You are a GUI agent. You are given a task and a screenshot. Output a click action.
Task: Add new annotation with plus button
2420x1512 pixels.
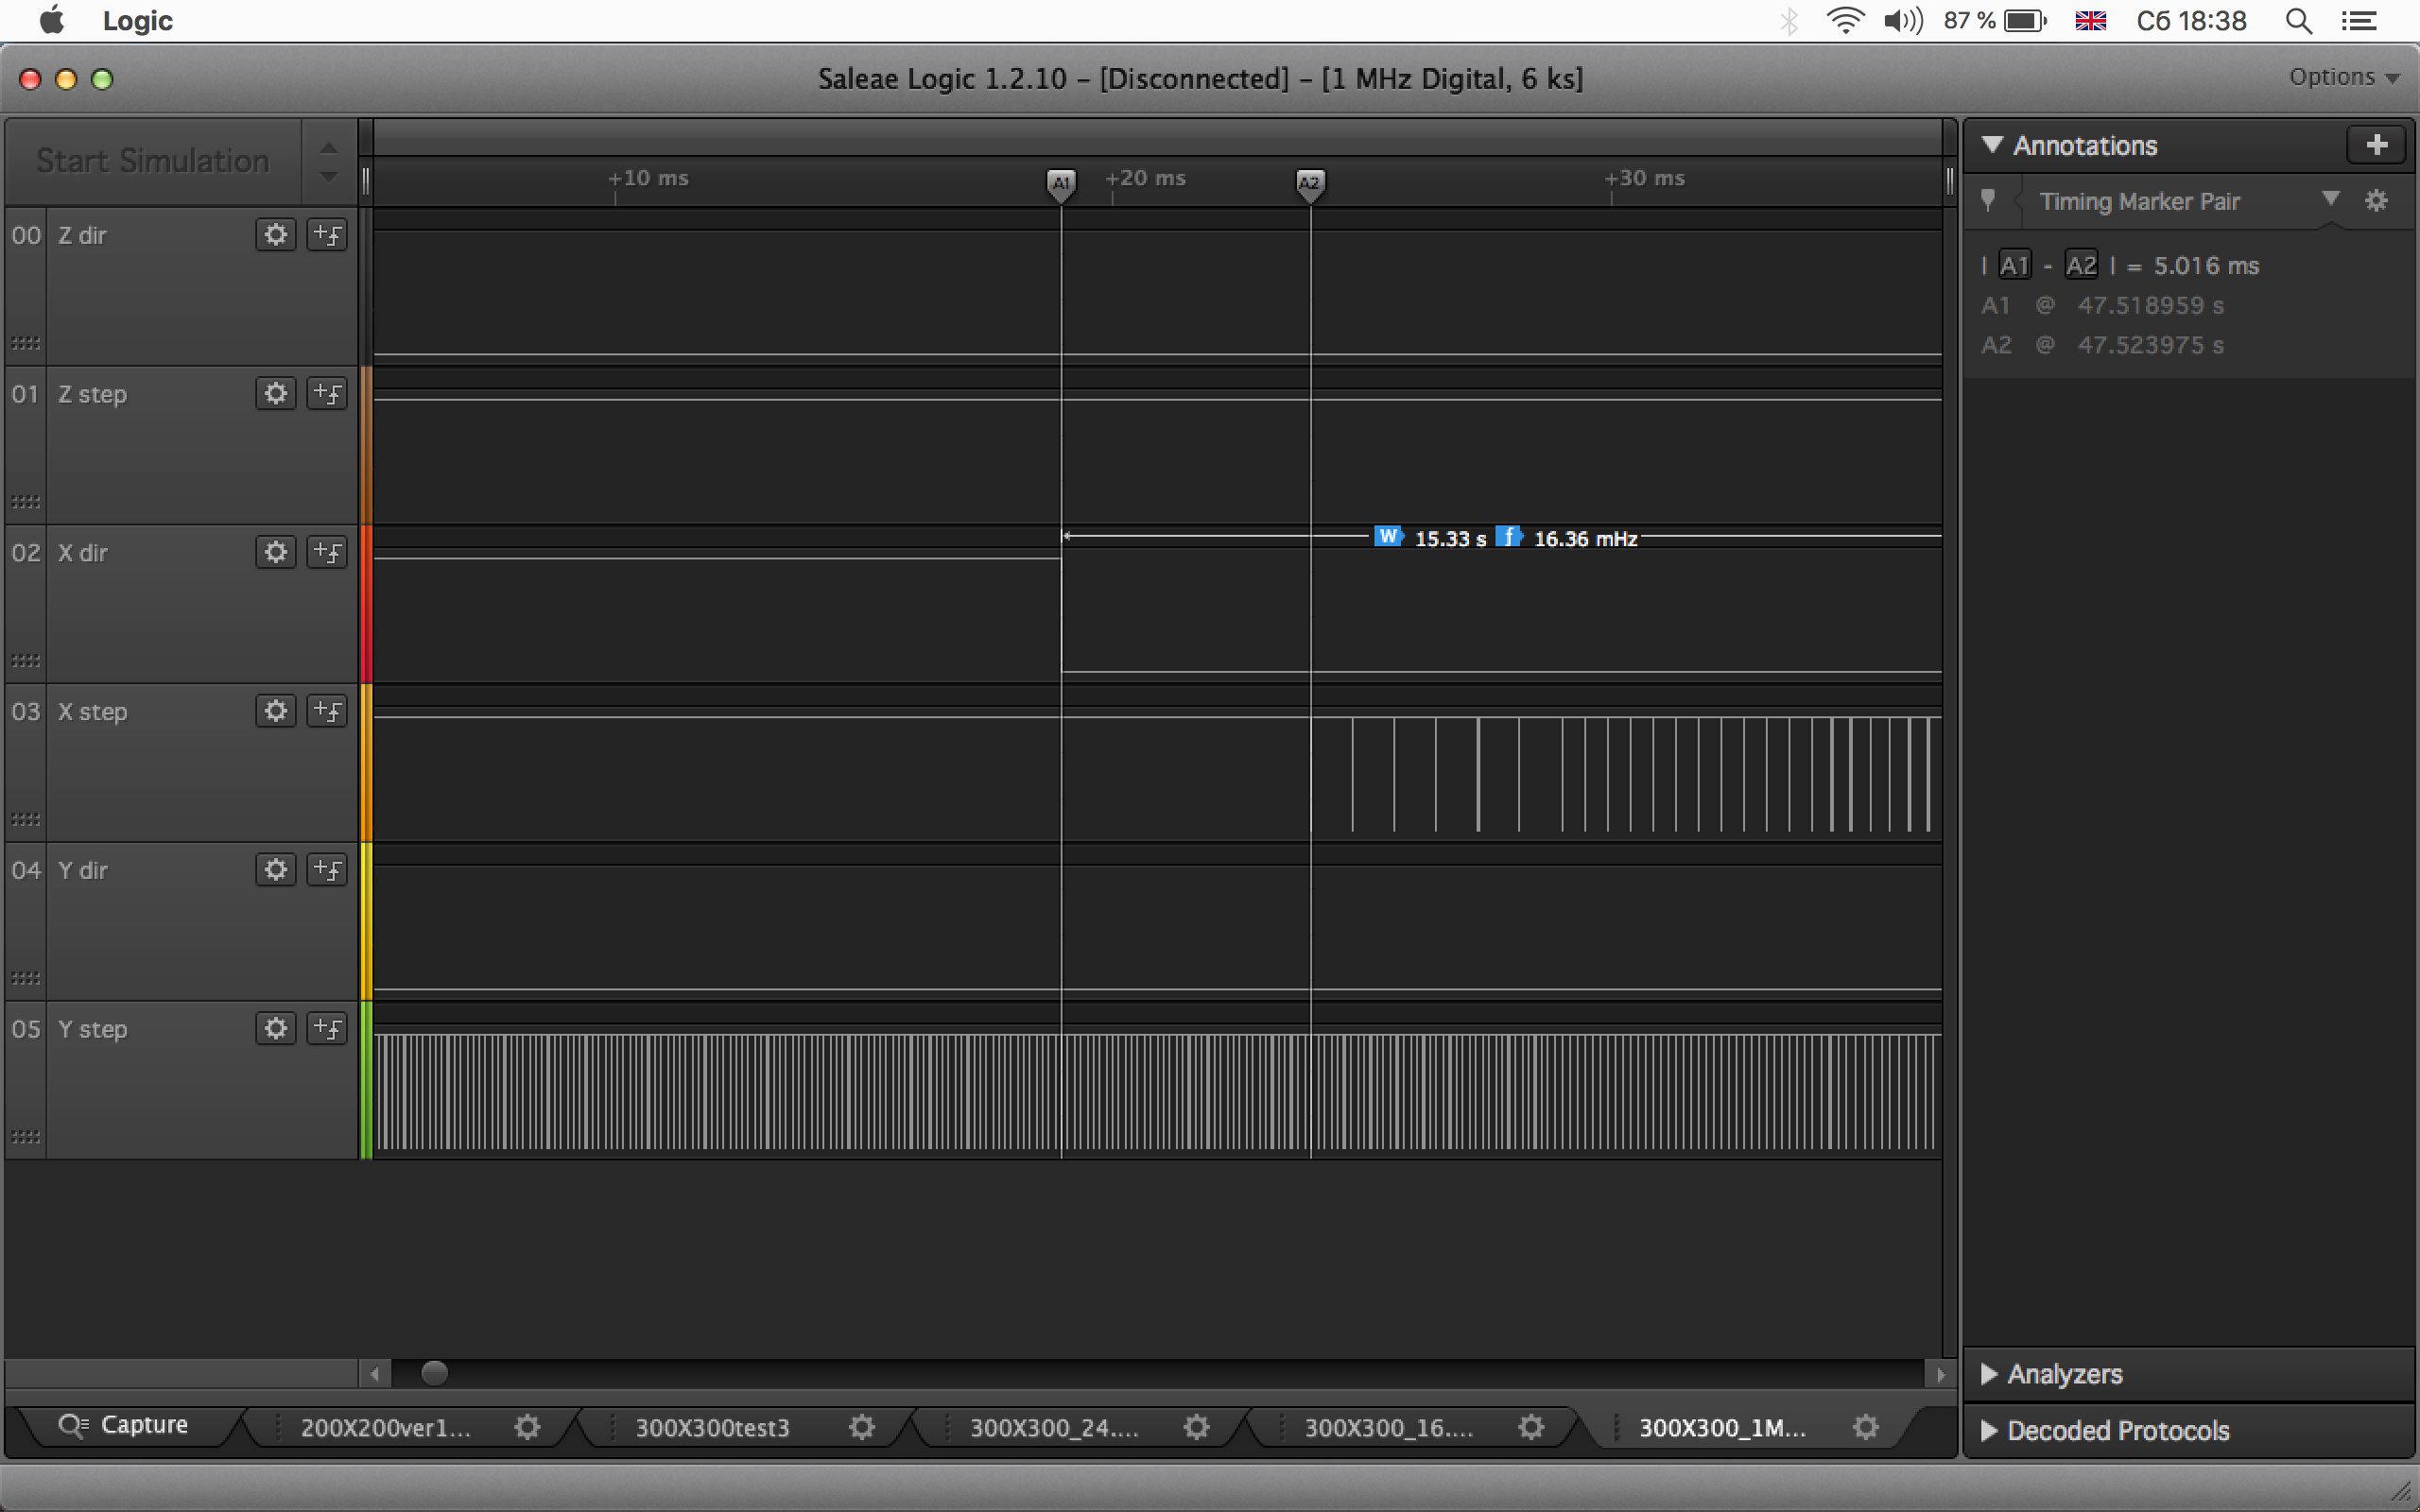pyautogui.click(x=2376, y=146)
